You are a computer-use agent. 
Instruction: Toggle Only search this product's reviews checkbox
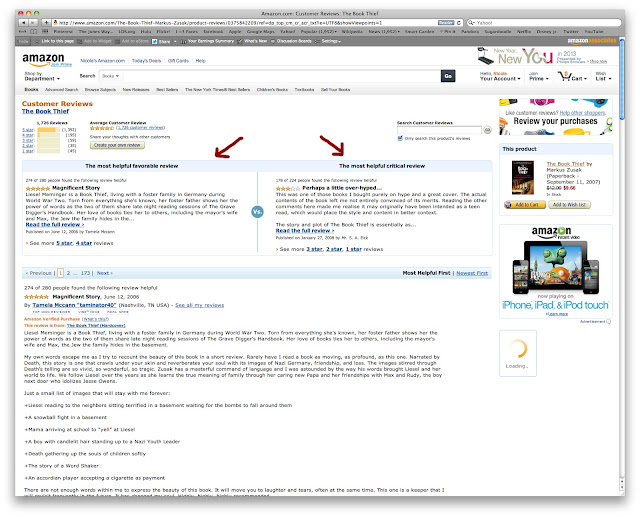tap(400, 138)
